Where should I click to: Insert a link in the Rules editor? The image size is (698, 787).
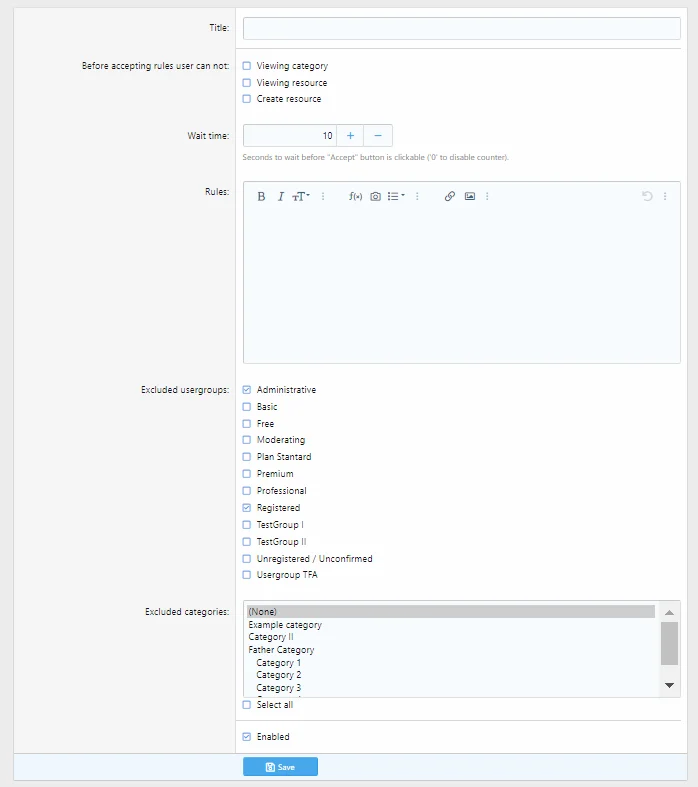point(450,197)
